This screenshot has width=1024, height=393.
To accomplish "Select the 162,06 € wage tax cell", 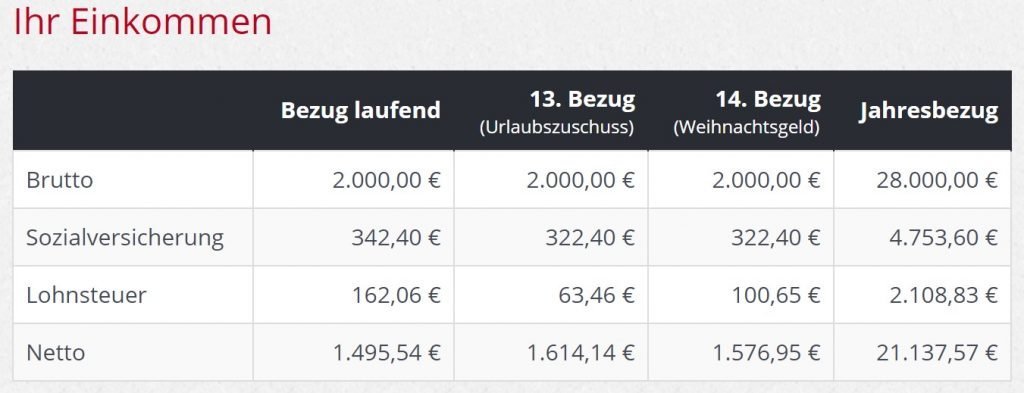I will pyautogui.click(x=396, y=295).
